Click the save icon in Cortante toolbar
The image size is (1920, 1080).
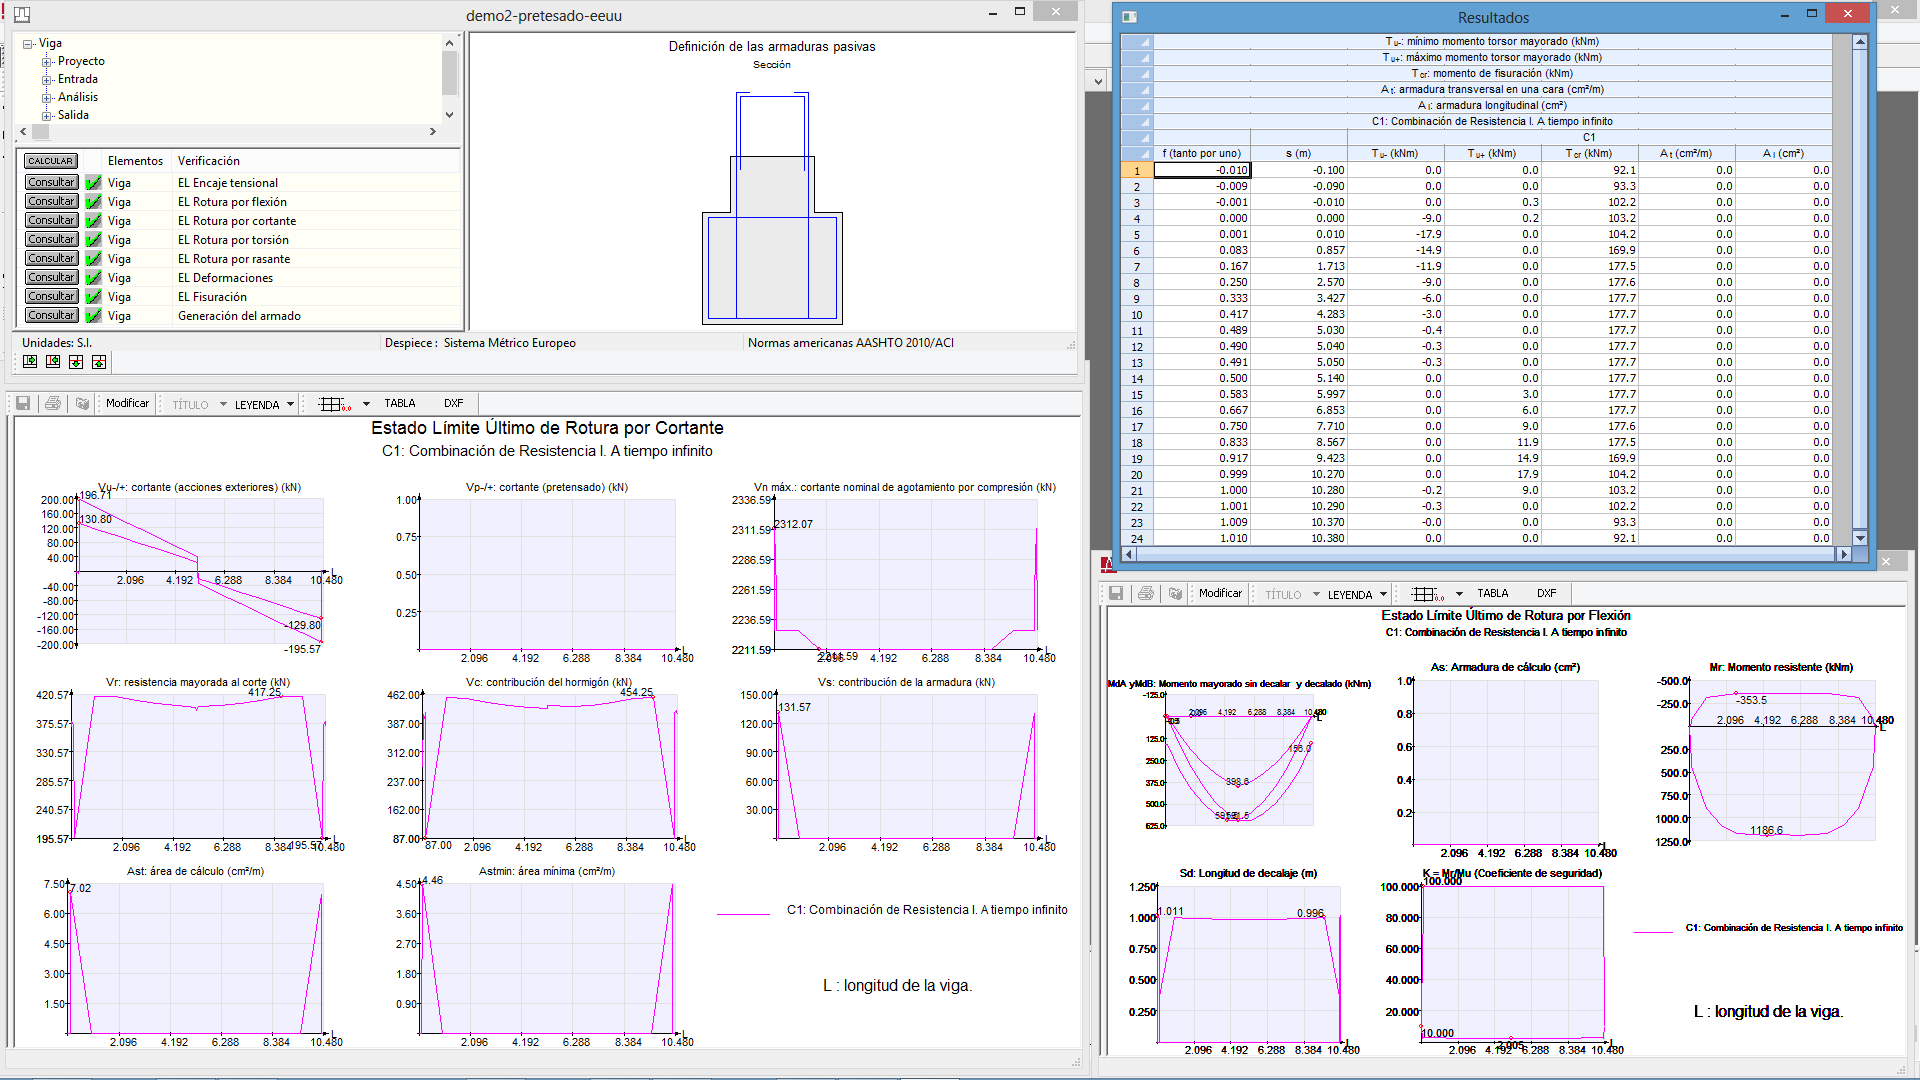(x=23, y=404)
